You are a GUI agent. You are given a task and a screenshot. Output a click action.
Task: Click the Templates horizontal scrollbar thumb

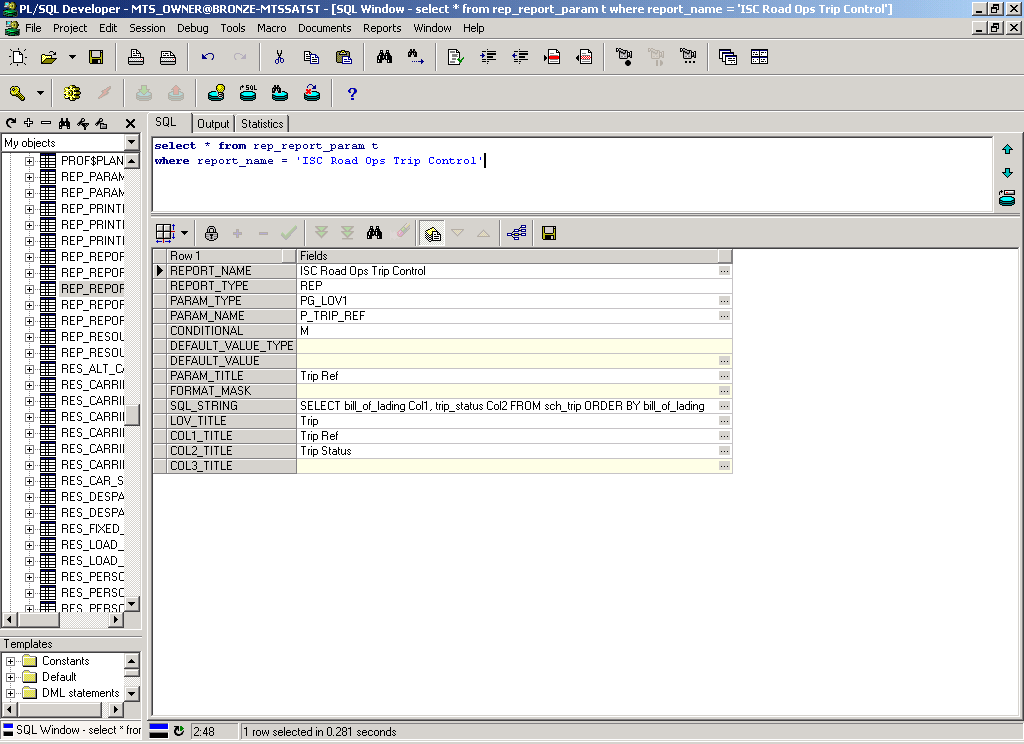(59, 709)
